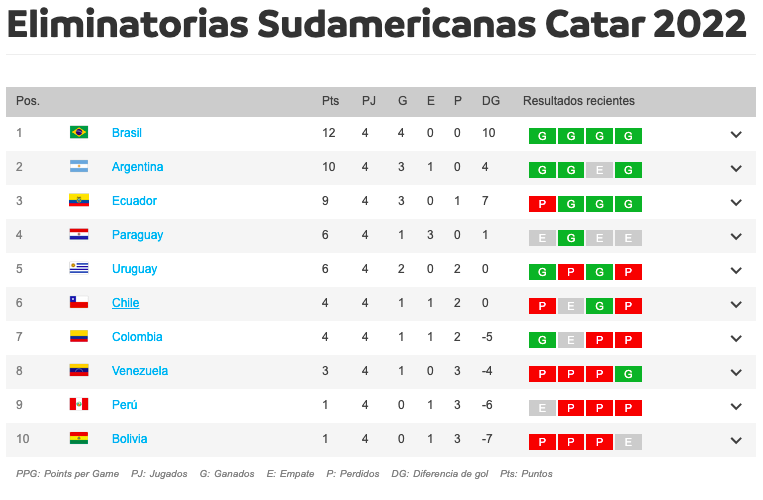Image resolution: width=763 pixels, height=500 pixels.
Task: Expand the Colombia row chevron
Action: [736, 339]
